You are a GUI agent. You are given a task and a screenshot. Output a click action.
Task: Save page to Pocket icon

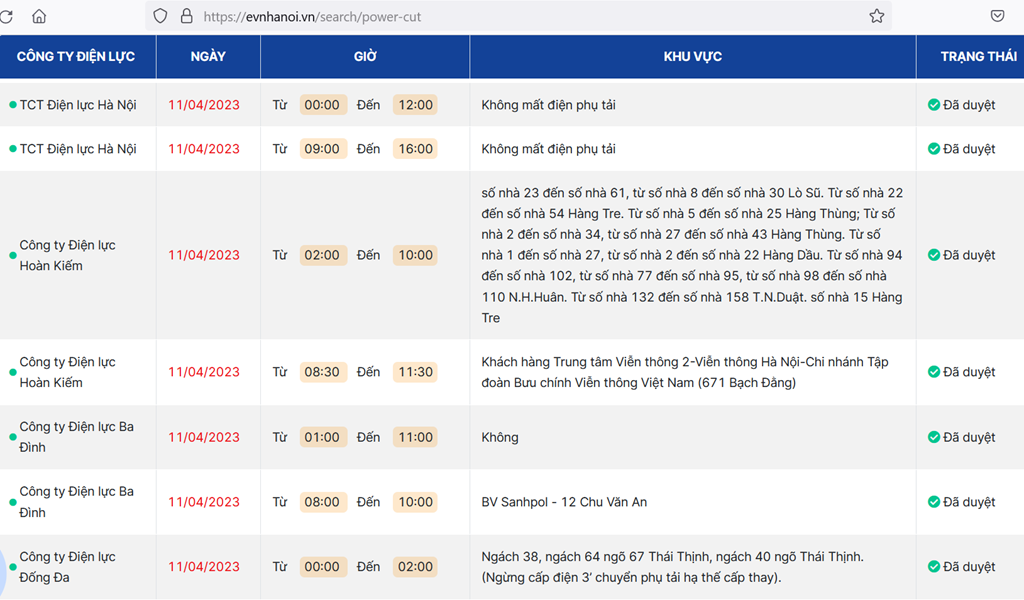(997, 16)
